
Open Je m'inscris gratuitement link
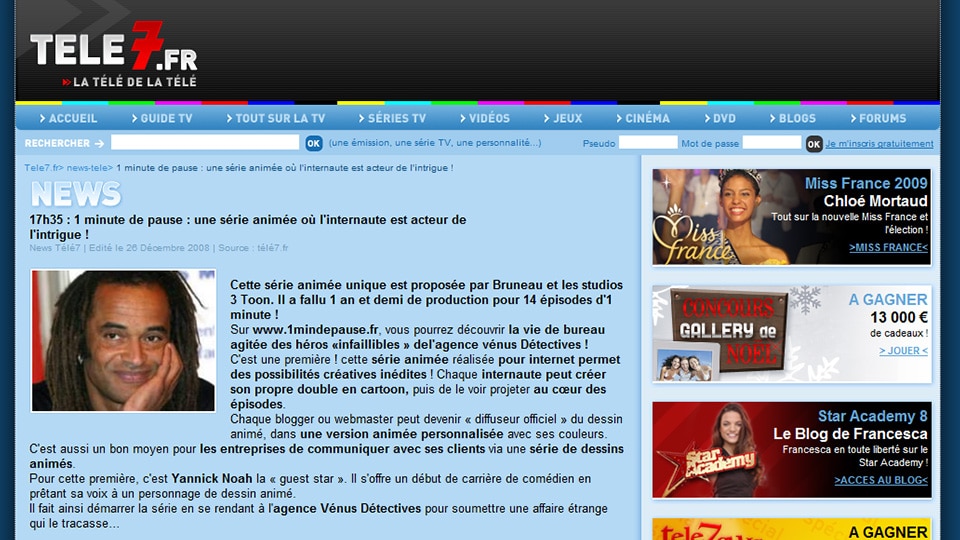pos(879,144)
